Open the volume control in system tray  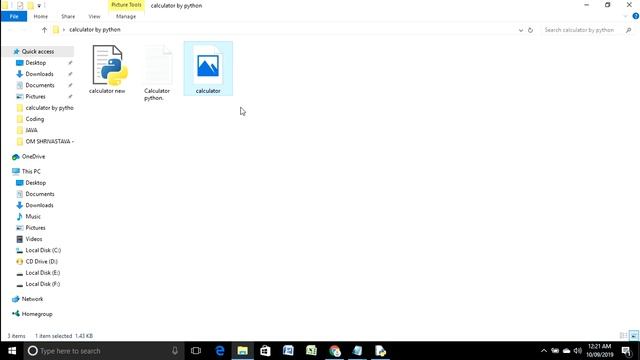click(578, 351)
